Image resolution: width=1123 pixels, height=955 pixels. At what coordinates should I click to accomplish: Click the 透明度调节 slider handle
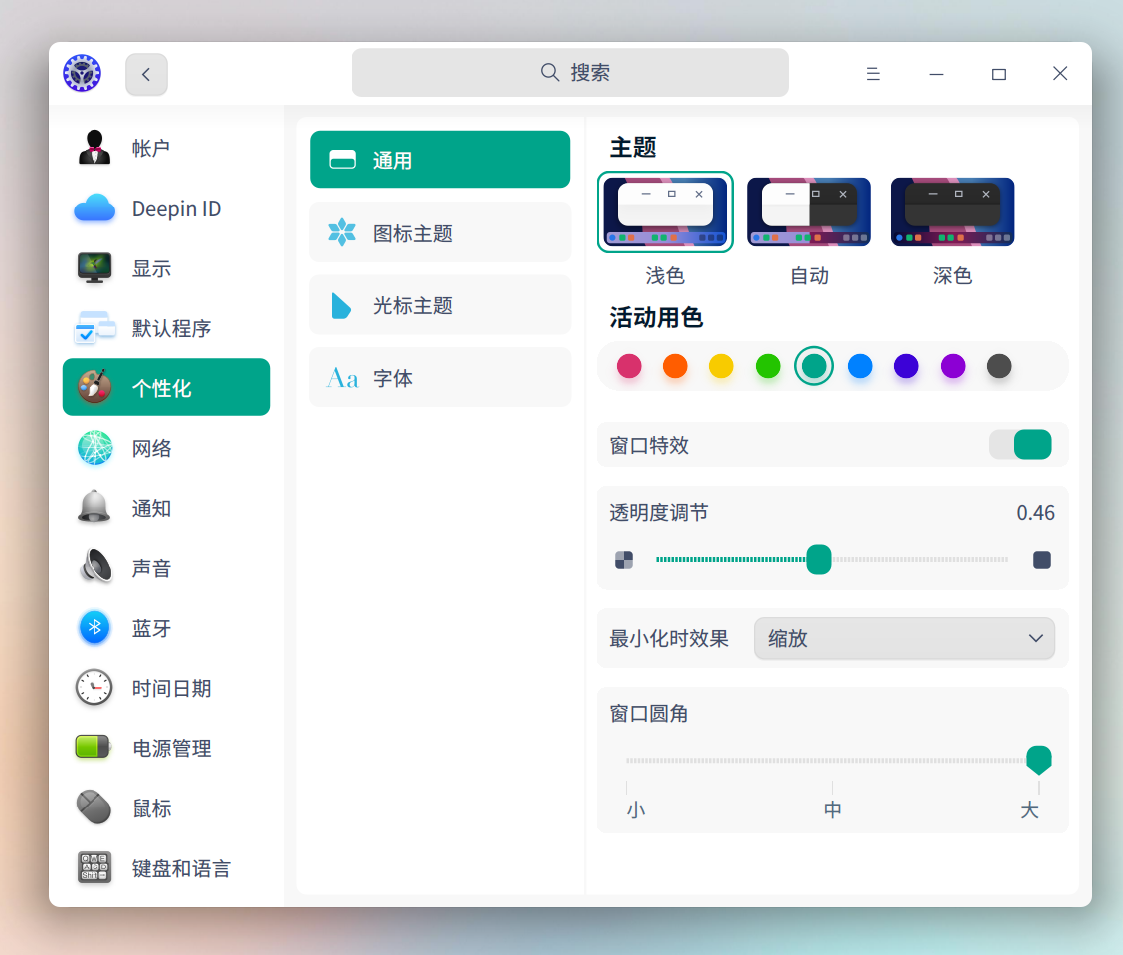[x=819, y=560]
